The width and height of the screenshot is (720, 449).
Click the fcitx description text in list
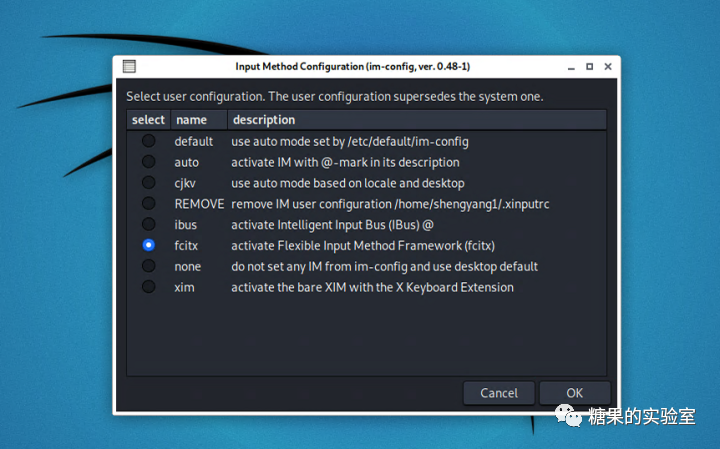click(x=363, y=245)
